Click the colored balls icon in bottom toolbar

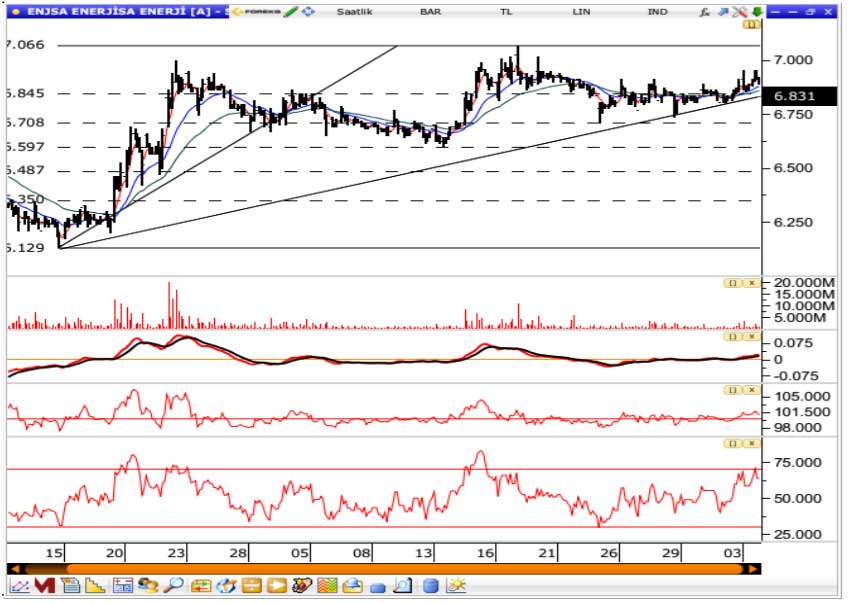[x=302, y=586]
